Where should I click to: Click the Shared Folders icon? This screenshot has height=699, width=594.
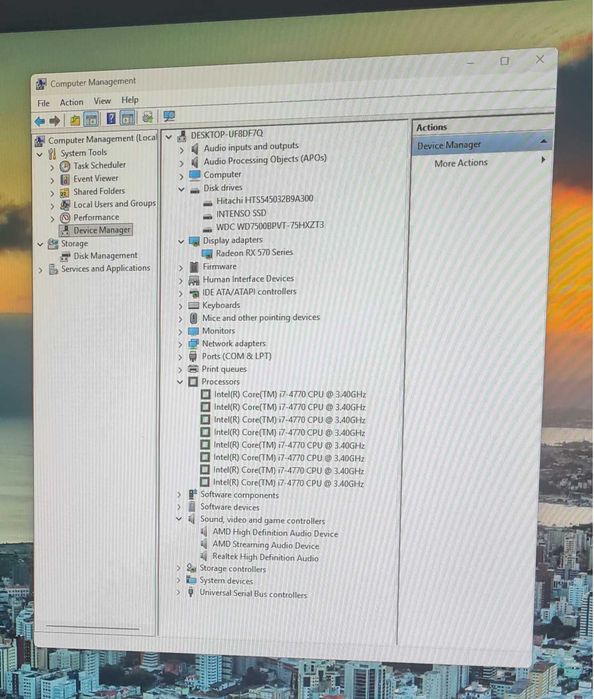[65, 192]
